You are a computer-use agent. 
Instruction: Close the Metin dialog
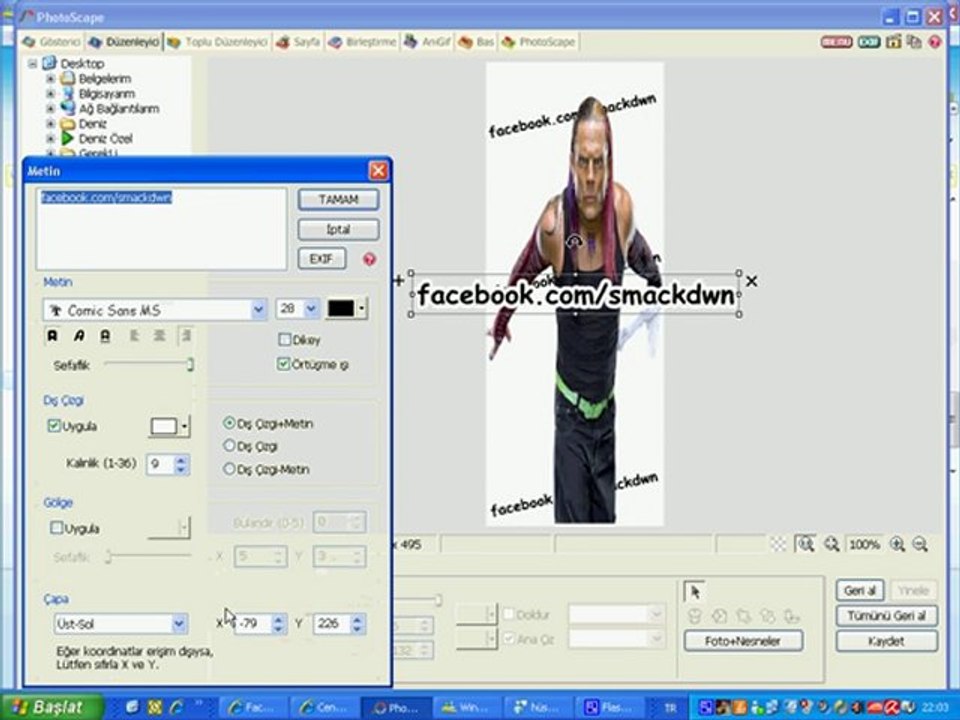click(378, 171)
